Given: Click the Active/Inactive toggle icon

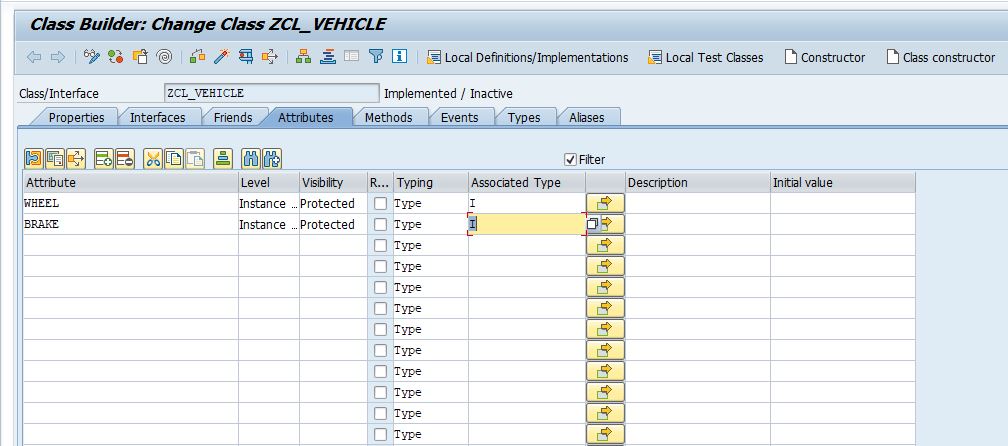Looking at the screenshot, I should coord(116,57).
